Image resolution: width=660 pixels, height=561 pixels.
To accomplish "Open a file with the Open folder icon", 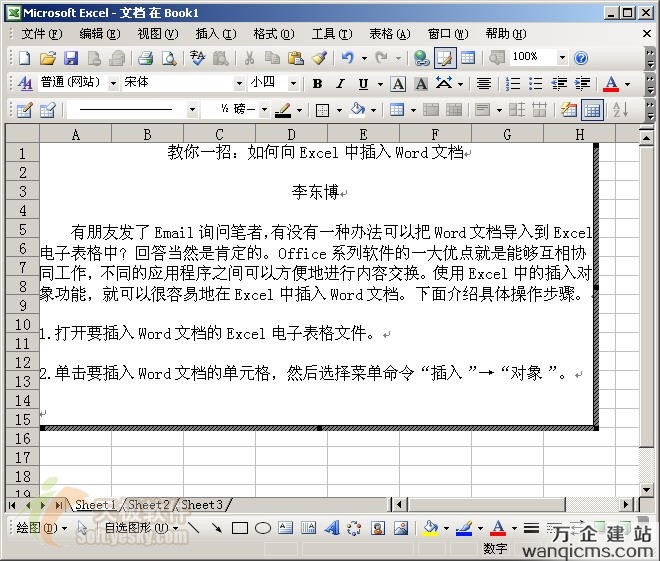I will coord(48,58).
